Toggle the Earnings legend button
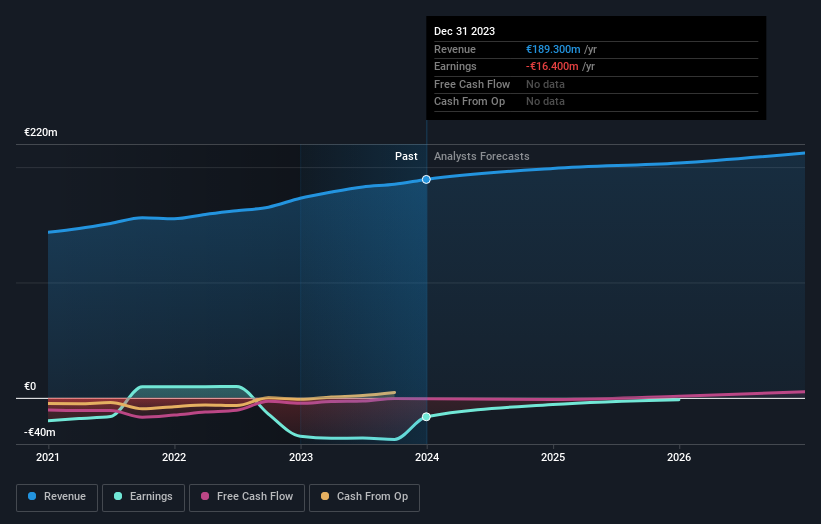Viewport: 821px width, 524px height. (143, 497)
